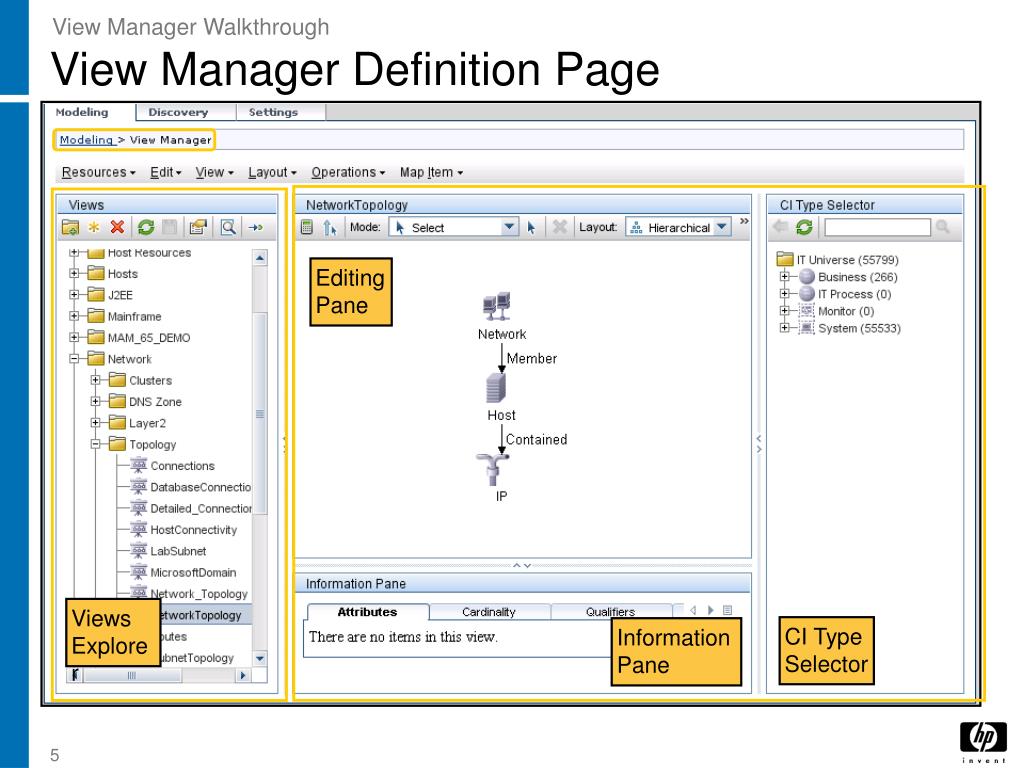Click the up-arrow cursor icon beside Mode label

330,227
